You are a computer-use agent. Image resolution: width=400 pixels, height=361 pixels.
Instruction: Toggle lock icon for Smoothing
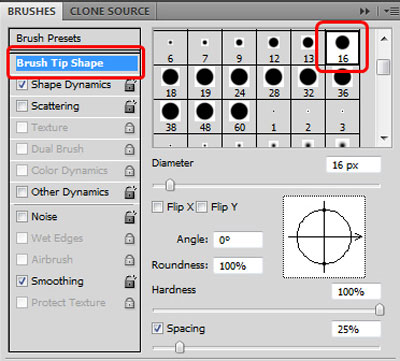pos(130,281)
